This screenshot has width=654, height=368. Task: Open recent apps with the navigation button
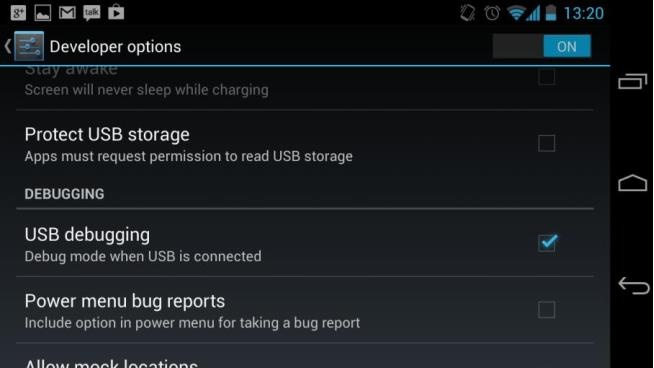[632, 81]
